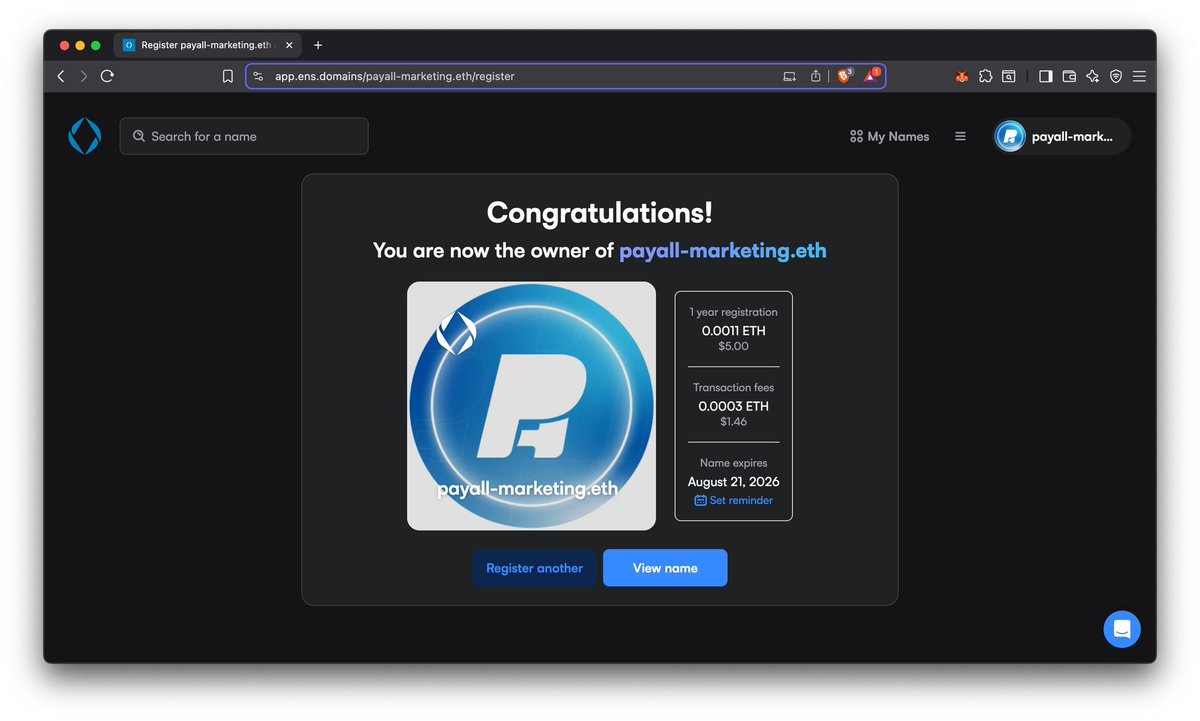
Task: Click the ENS logo in header
Action: point(84,136)
